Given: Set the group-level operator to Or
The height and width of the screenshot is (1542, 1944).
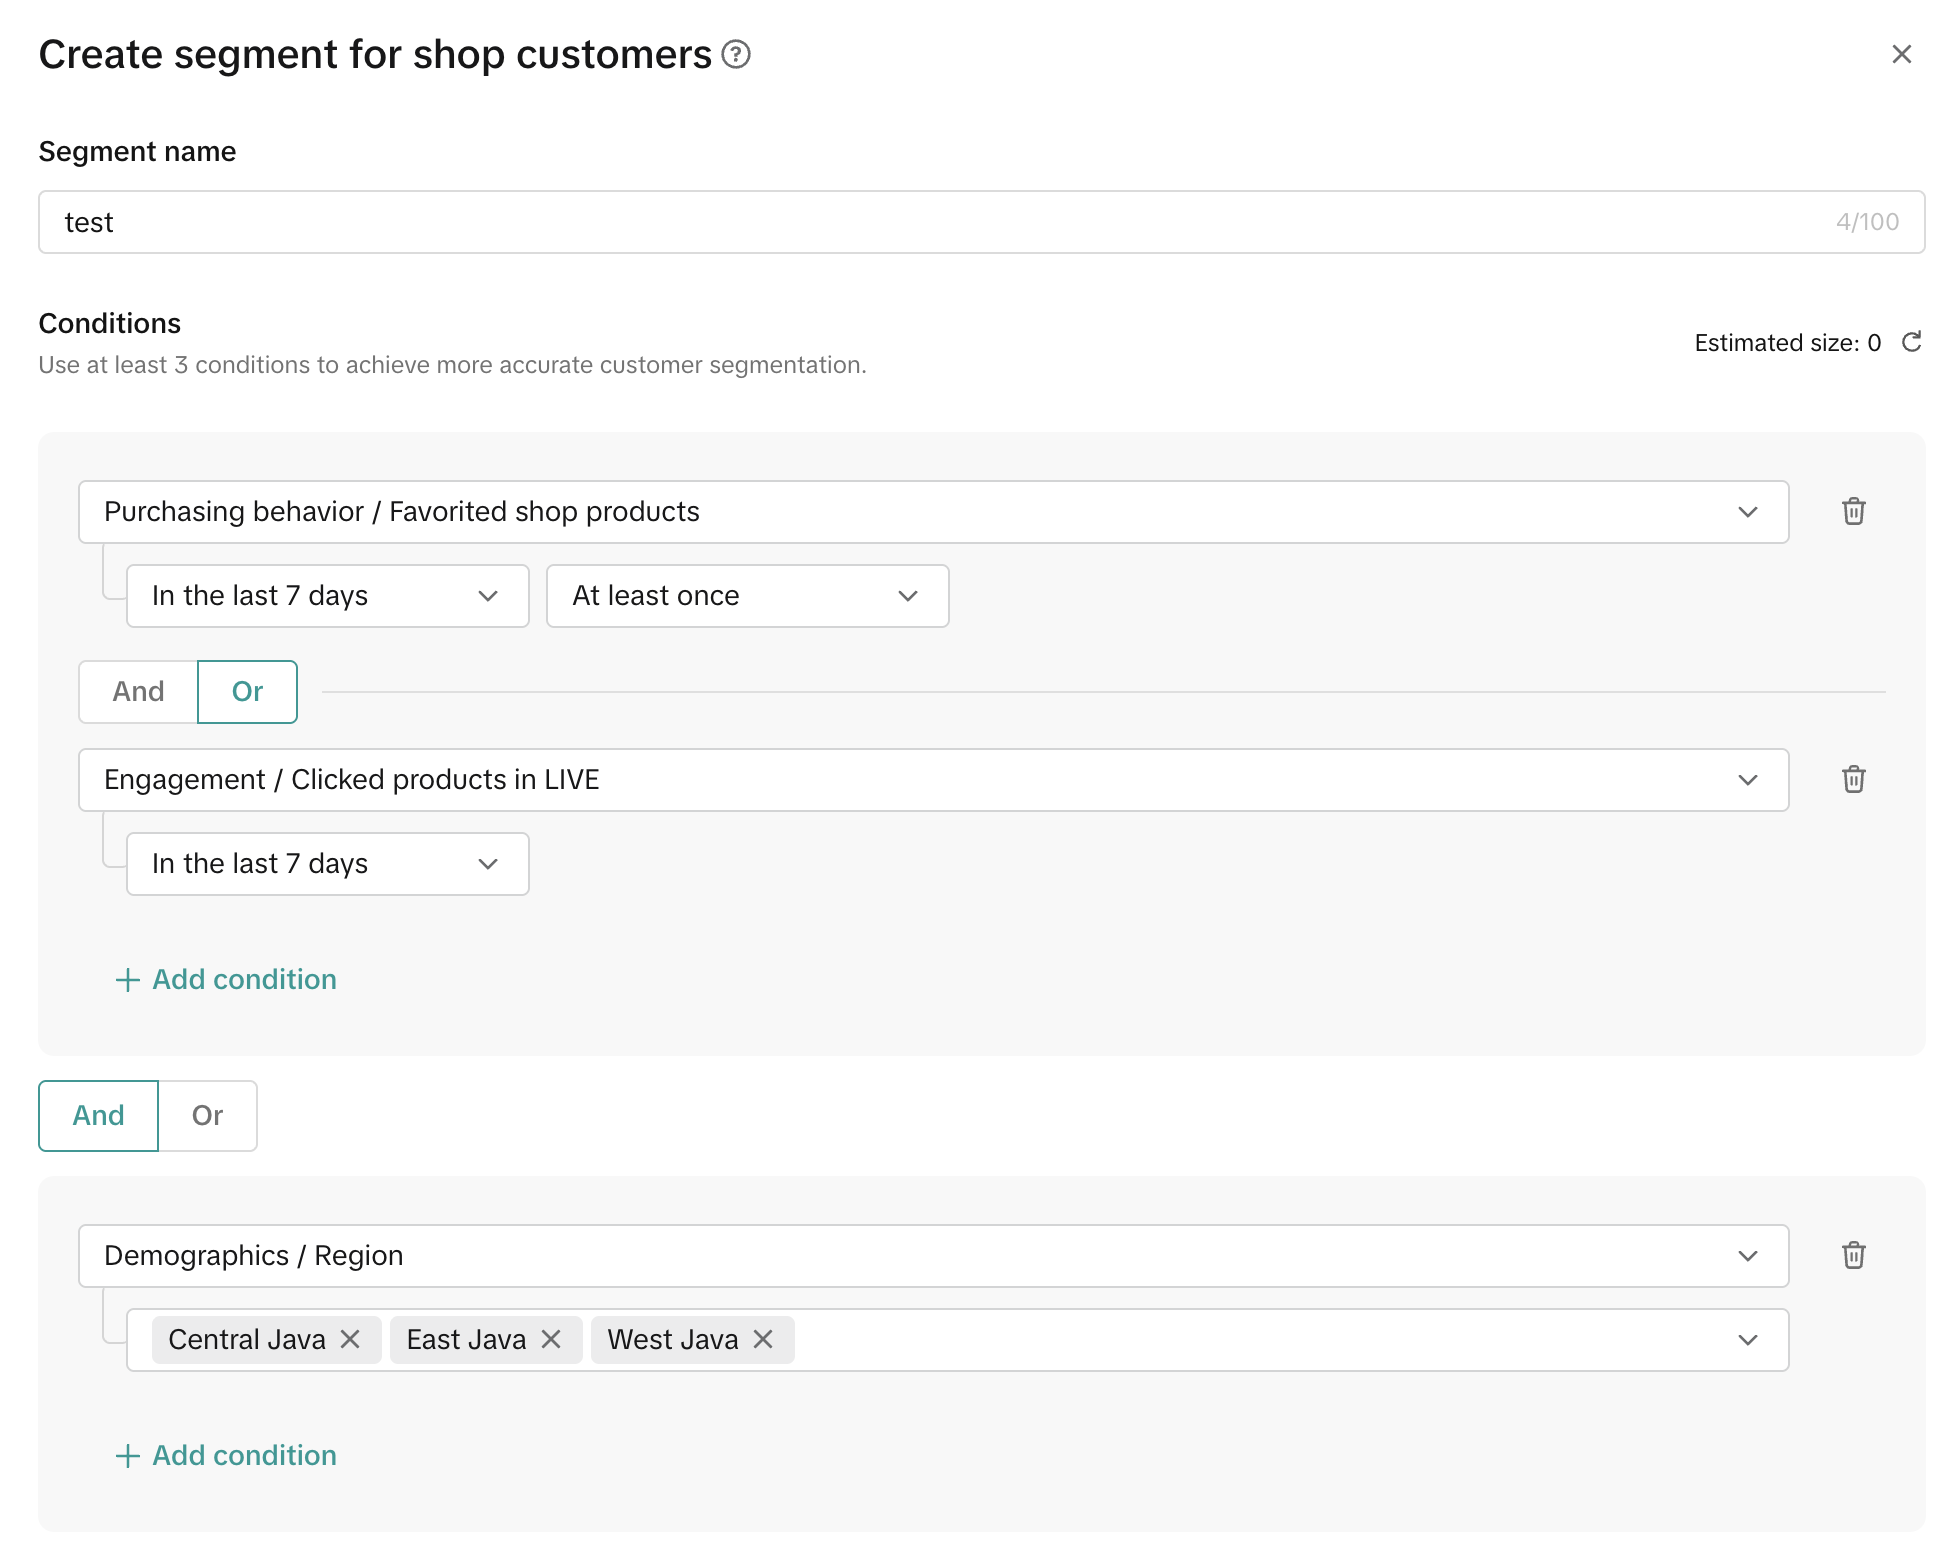Looking at the screenshot, I should pyautogui.click(x=207, y=1115).
